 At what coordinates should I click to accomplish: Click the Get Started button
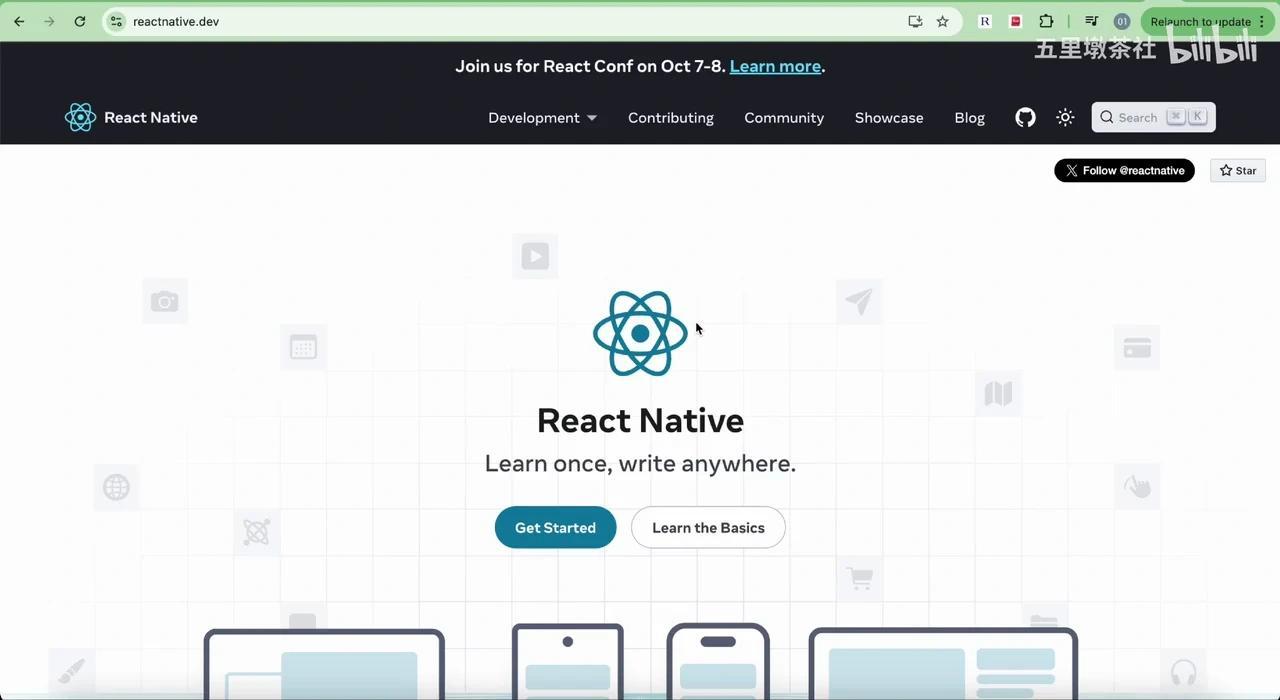555,527
